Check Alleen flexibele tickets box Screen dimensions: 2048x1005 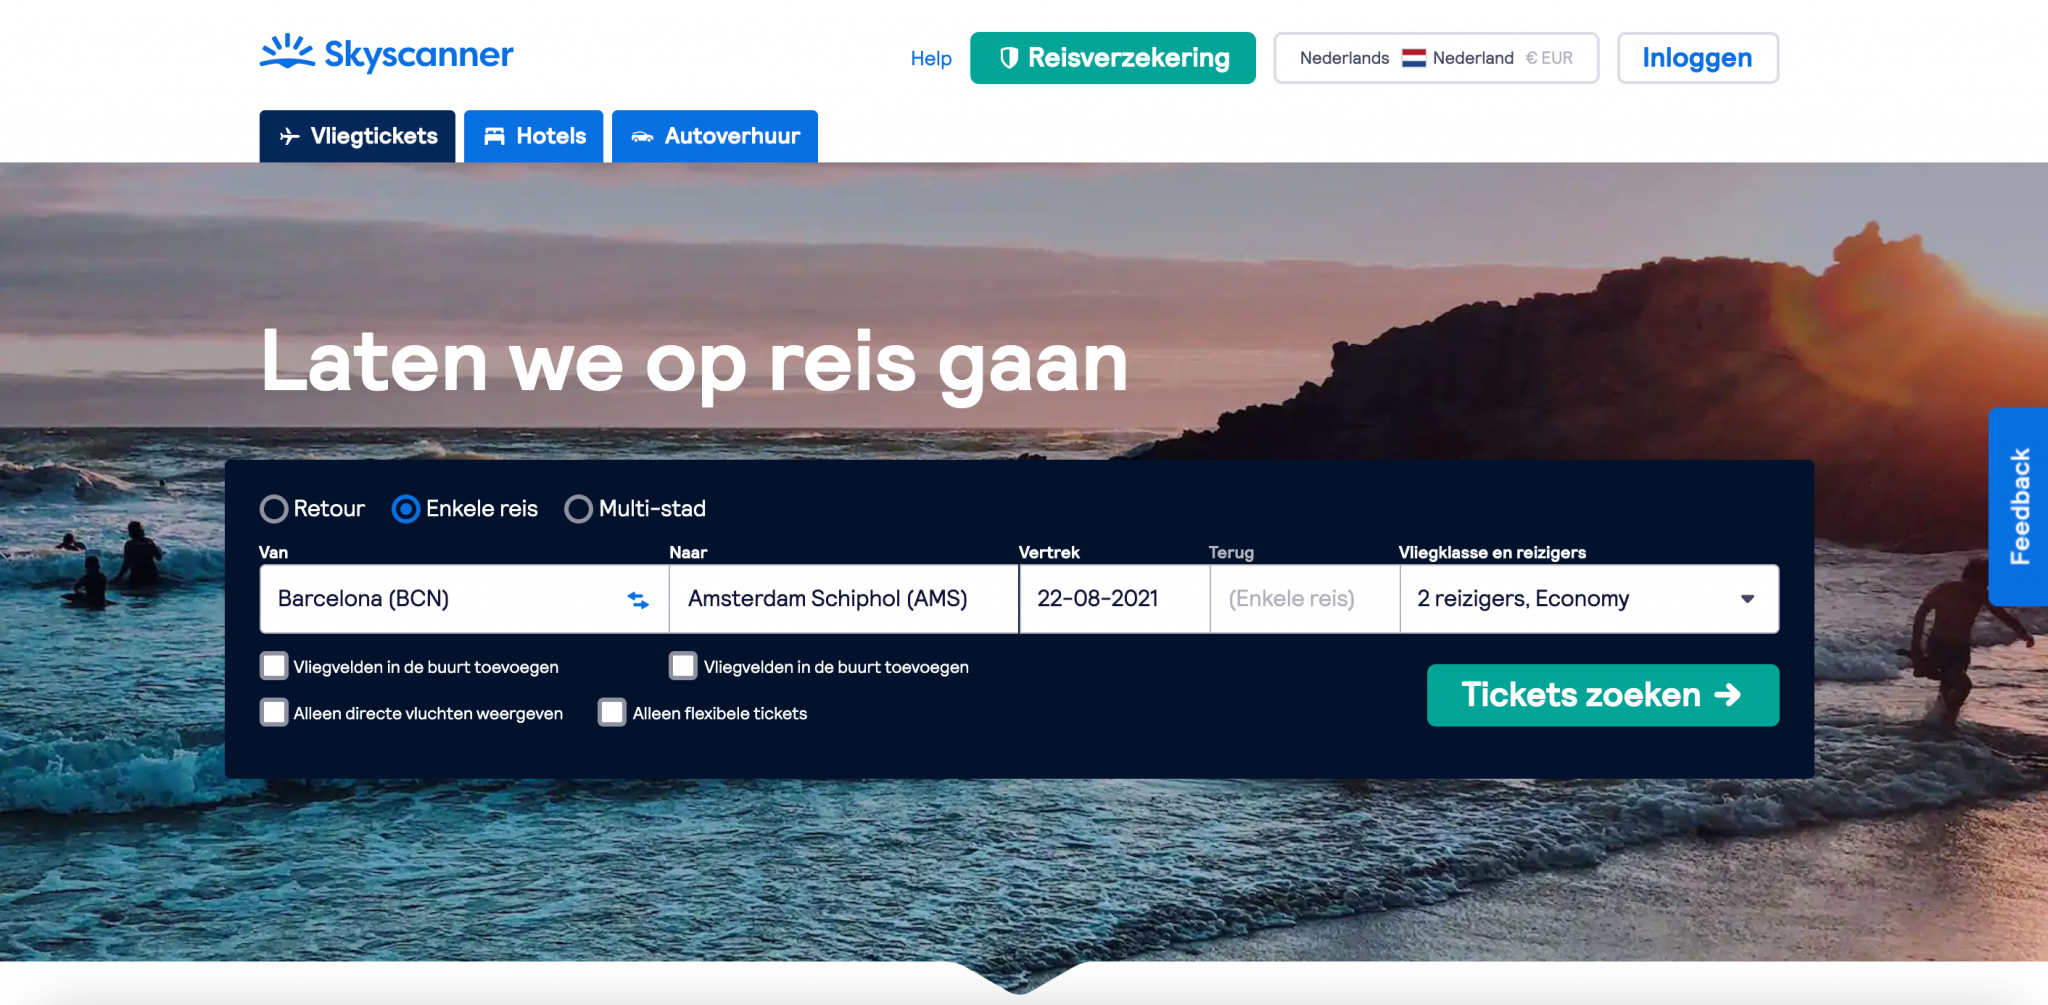pos(612,712)
